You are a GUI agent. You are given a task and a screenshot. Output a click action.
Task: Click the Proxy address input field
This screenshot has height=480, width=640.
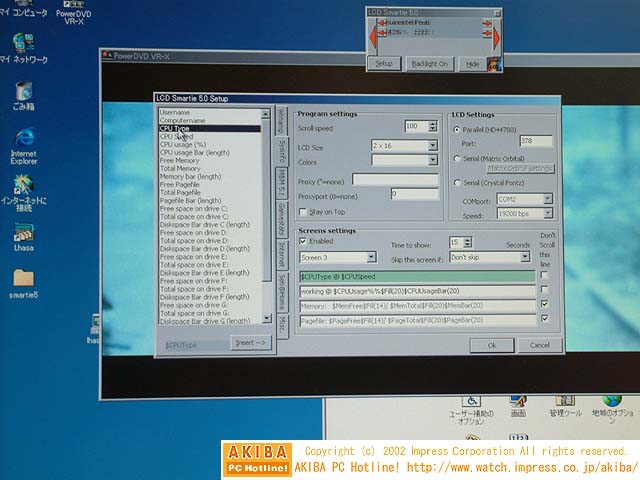click(x=395, y=179)
